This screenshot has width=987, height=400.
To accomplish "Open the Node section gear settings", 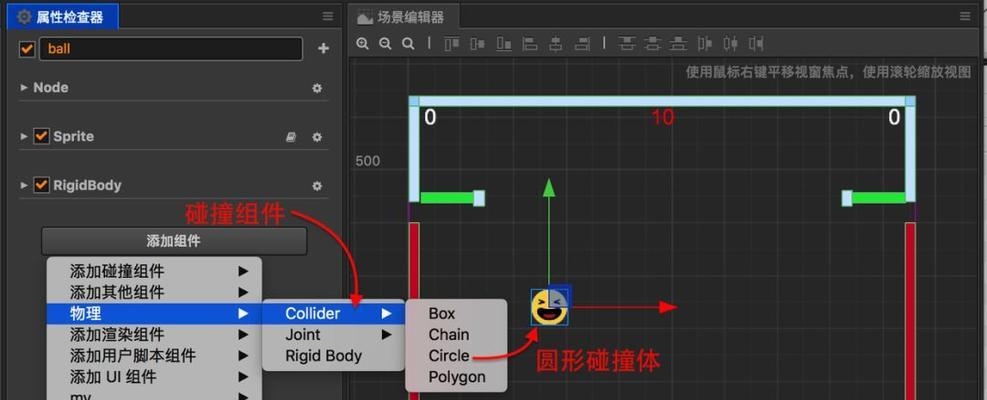I will pyautogui.click(x=317, y=88).
